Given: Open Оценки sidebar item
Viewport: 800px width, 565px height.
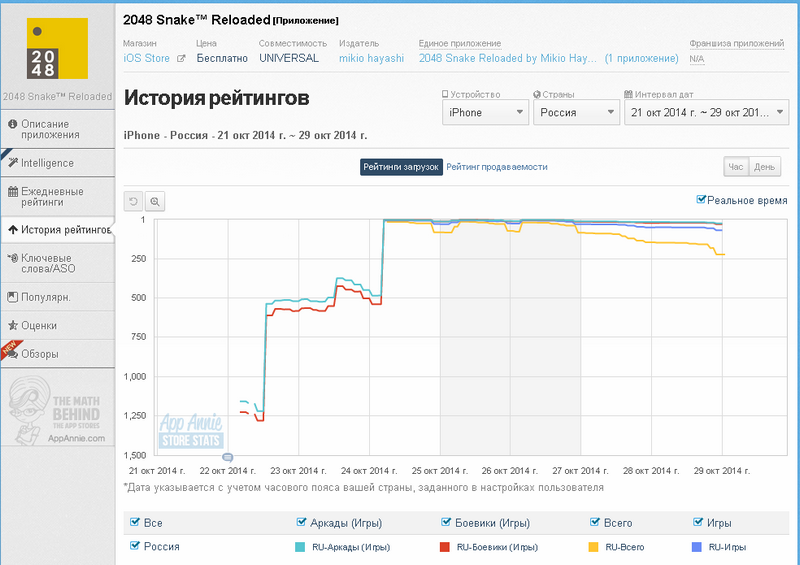Looking at the screenshot, I should [x=57, y=326].
